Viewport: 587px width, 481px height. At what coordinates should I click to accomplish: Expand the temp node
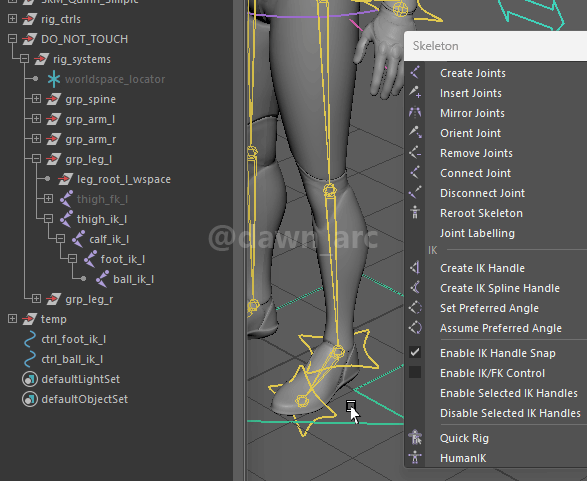click(12, 319)
